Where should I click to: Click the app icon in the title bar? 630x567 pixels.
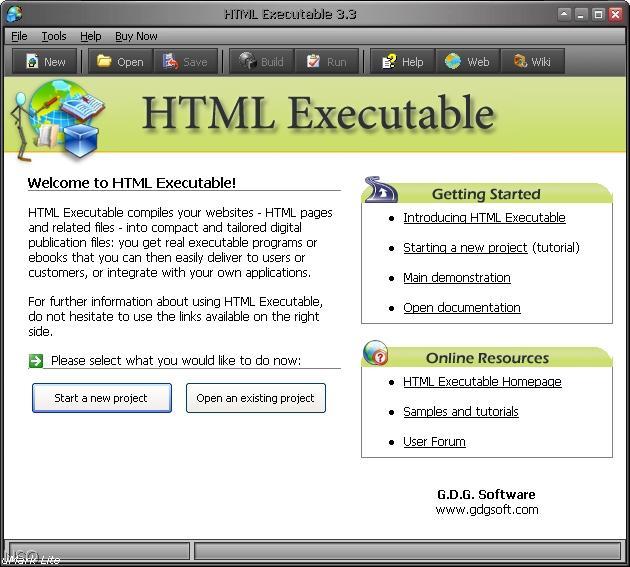pyautogui.click(x=14, y=14)
